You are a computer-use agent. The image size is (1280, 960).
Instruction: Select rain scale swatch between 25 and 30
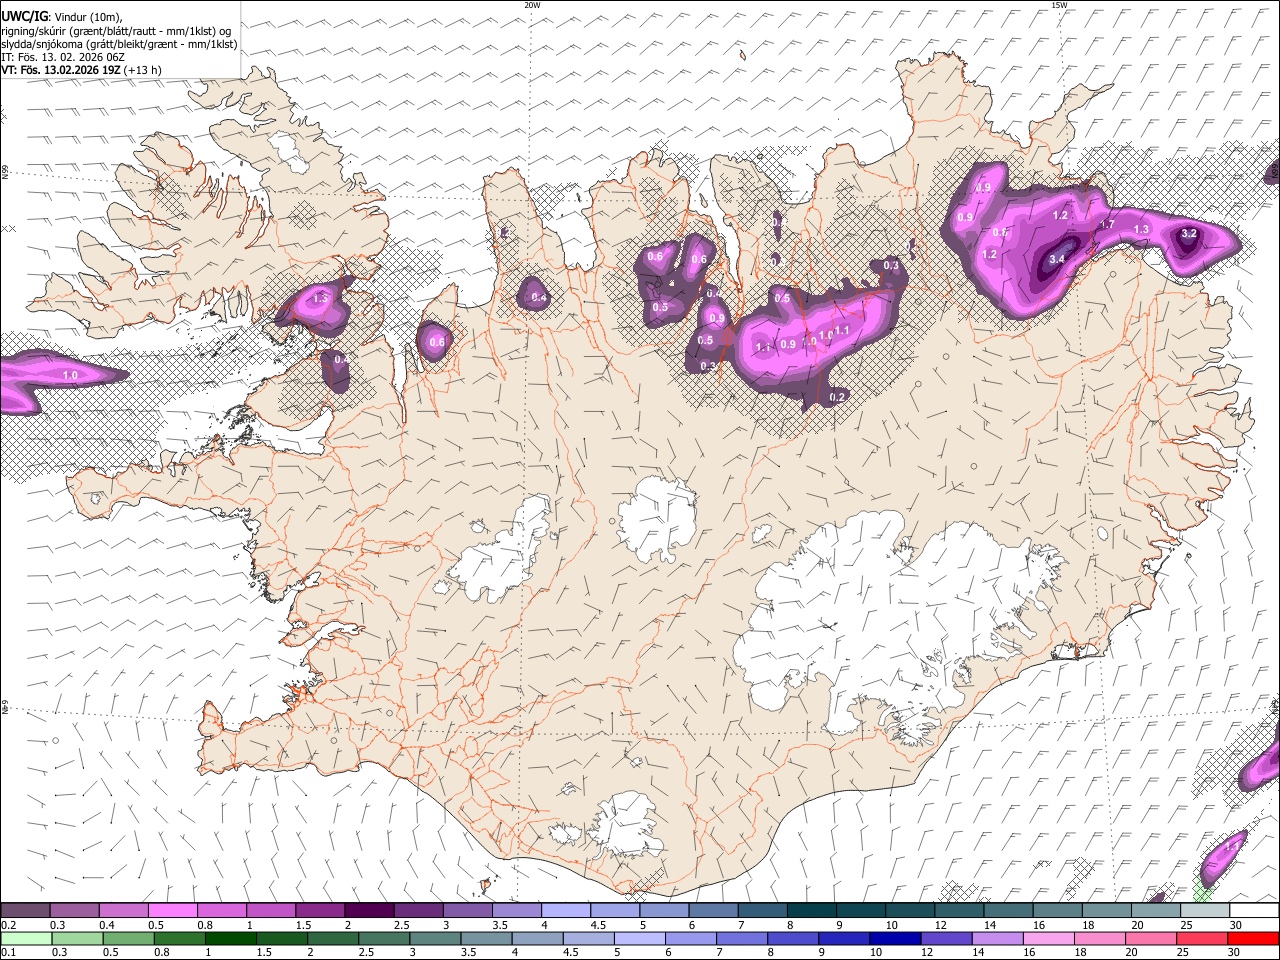[1203, 938]
